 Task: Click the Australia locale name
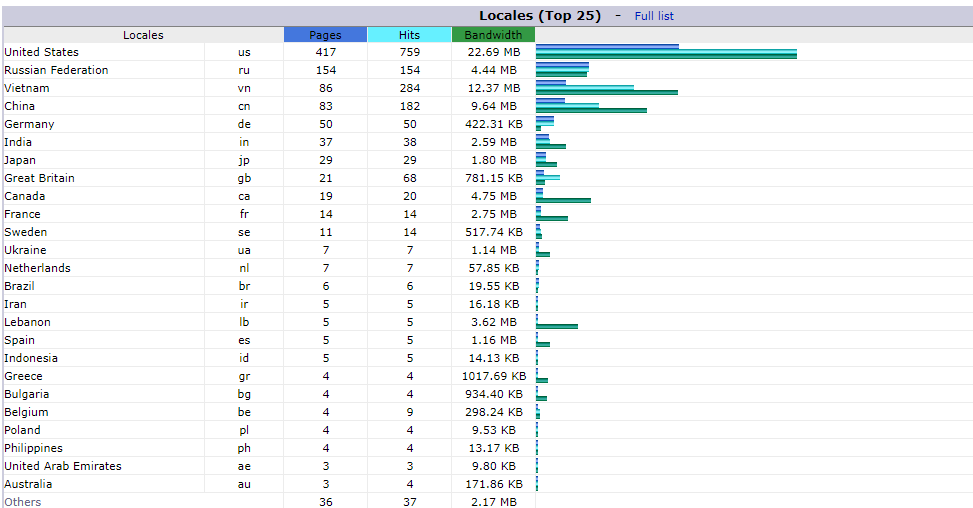(28, 484)
